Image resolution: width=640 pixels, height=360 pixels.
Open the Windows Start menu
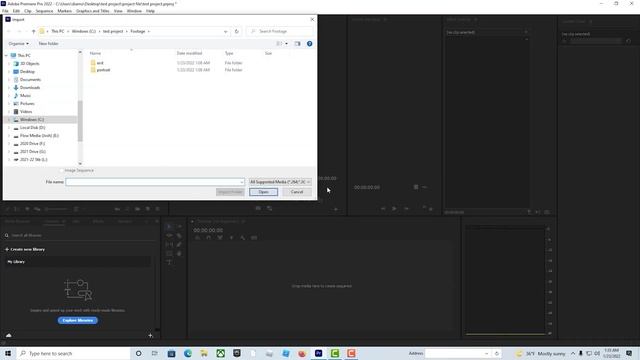pos(8,353)
